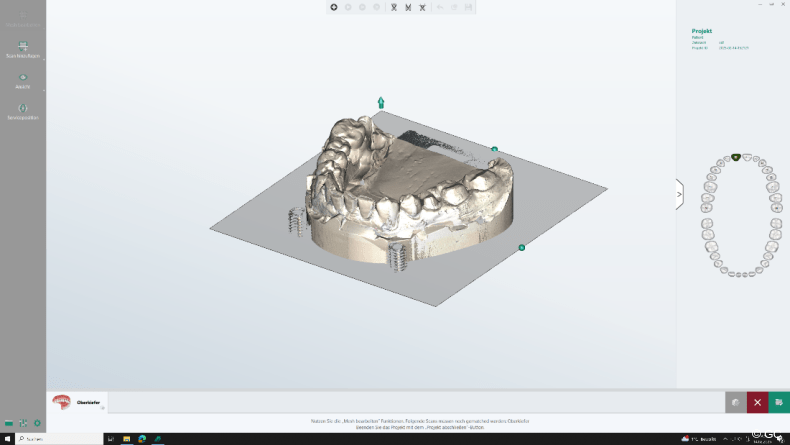Click the third scan-cut tool in top toolbar

(x=423, y=7)
